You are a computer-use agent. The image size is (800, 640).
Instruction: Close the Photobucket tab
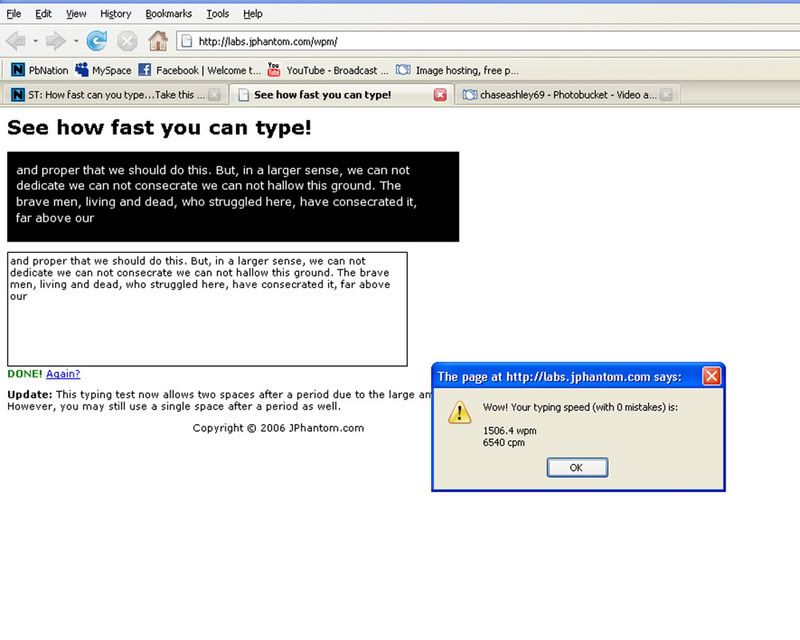pos(666,94)
